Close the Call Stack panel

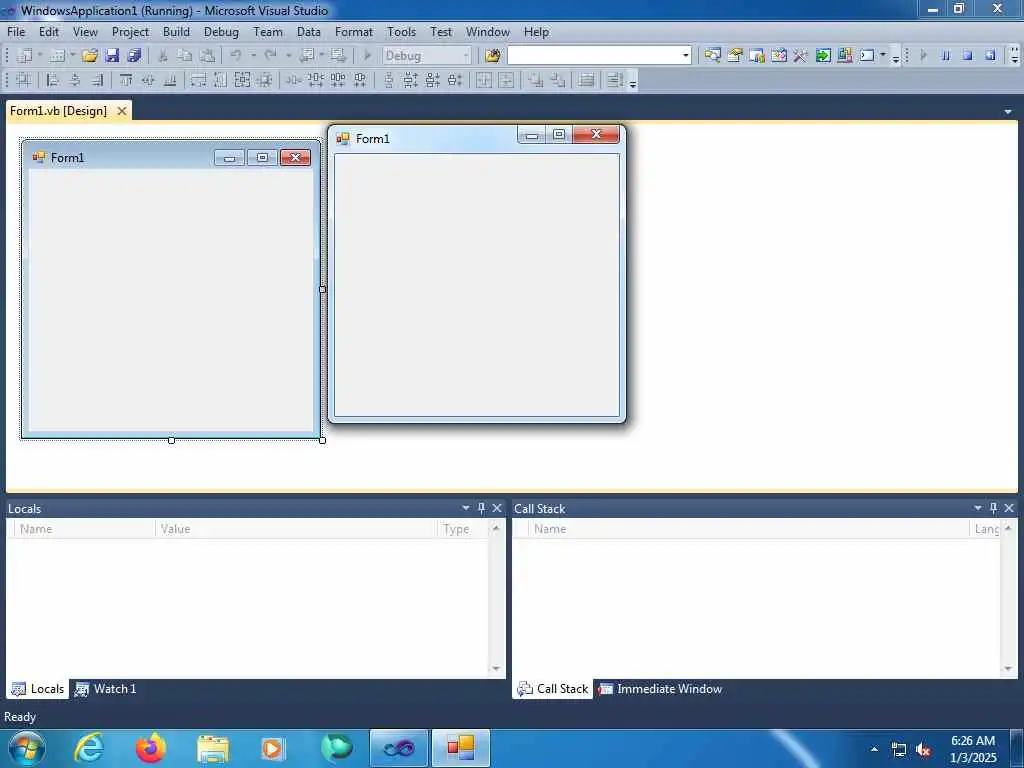tap(1009, 508)
